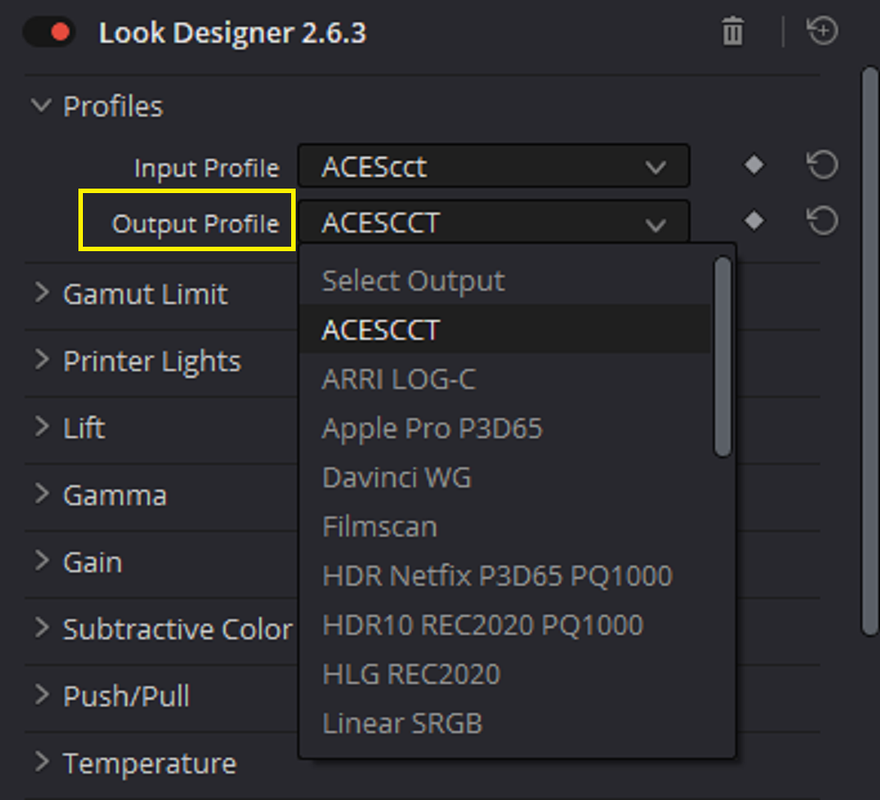Expand the Temperature section
This screenshot has height=800, width=880.
click(x=42, y=762)
